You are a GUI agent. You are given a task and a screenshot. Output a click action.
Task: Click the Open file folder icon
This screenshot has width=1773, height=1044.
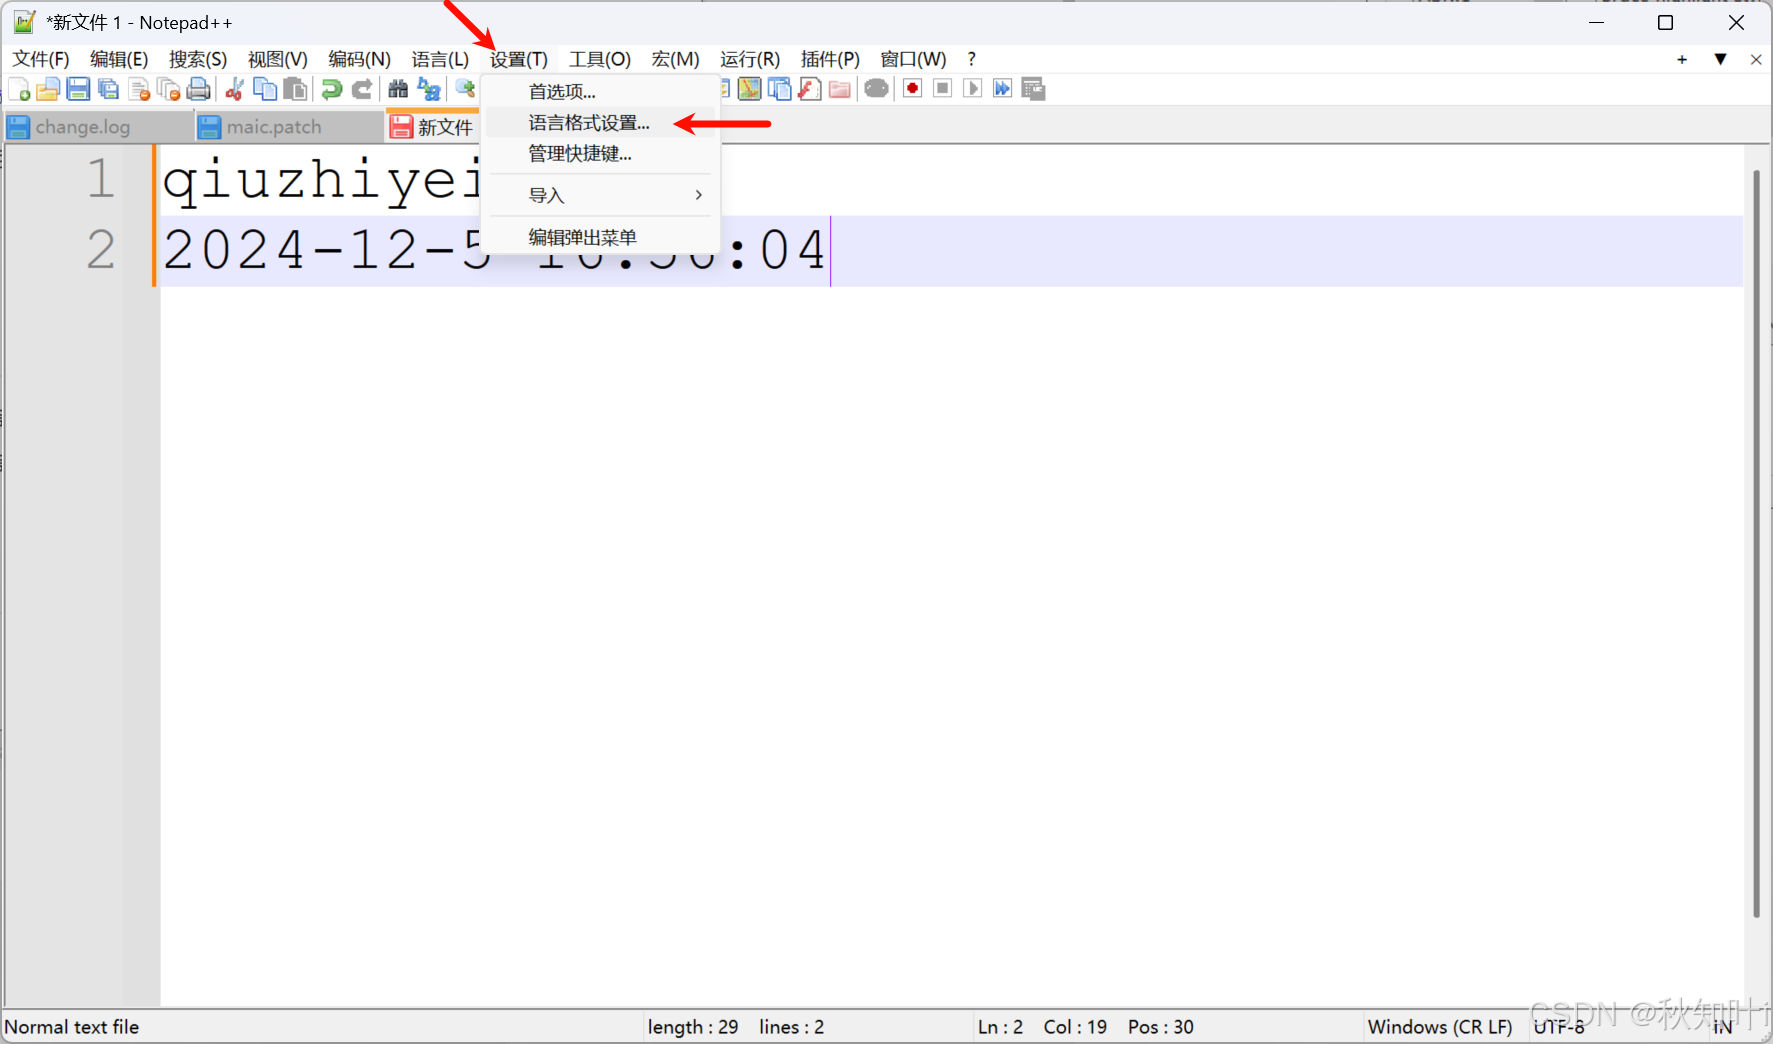pyautogui.click(x=48, y=89)
